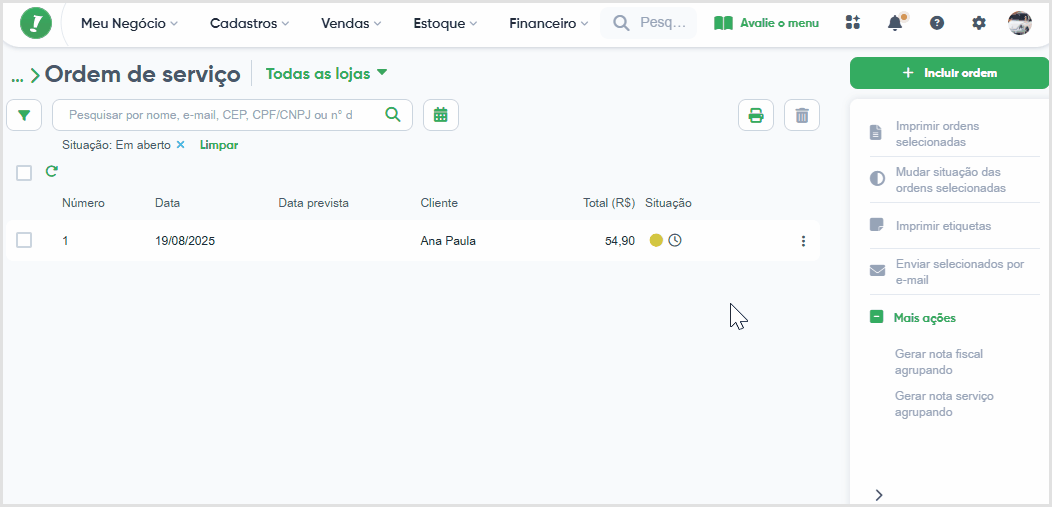Image resolution: width=1052 pixels, height=507 pixels.
Task: Click the clock icon in Ana Paula row
Action: pyautogui.click(x=675, y=240)
